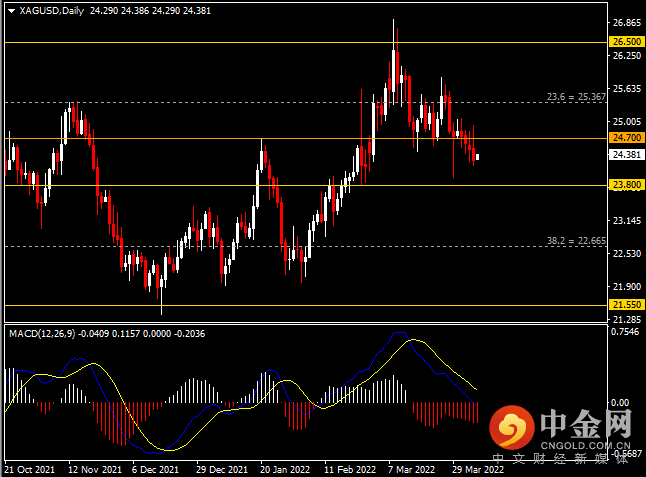Screen dimensions: 646x477
Task: Click the 7 Mar 2022 date label
Action: [412, 470]
